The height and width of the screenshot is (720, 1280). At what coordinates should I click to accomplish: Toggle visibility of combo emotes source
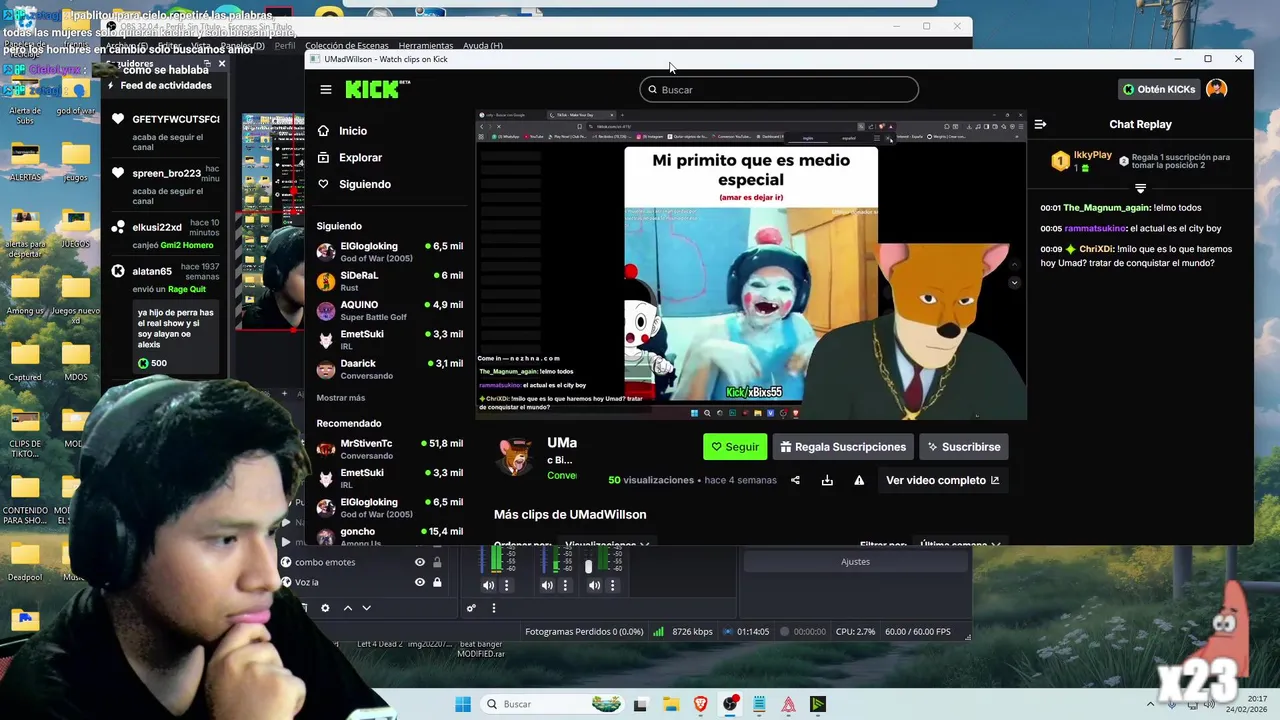[420, 562]
